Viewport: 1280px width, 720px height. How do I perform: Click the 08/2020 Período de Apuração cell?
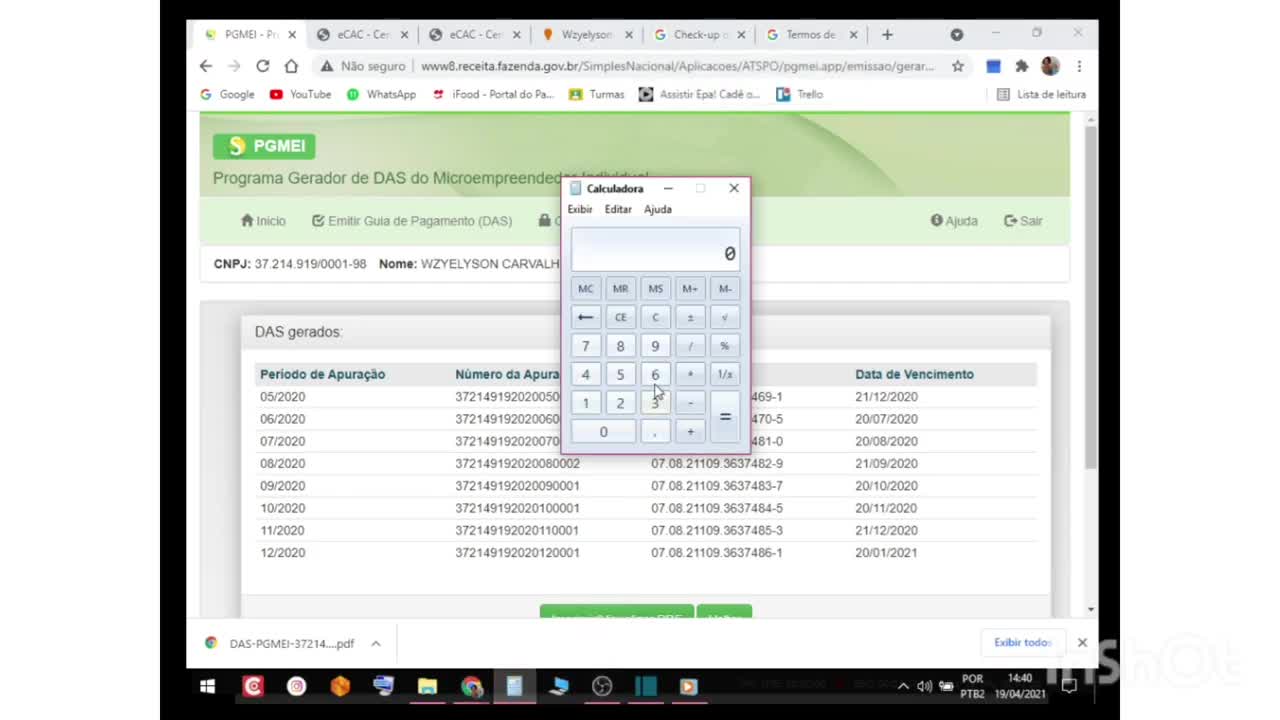coord(283,464)
